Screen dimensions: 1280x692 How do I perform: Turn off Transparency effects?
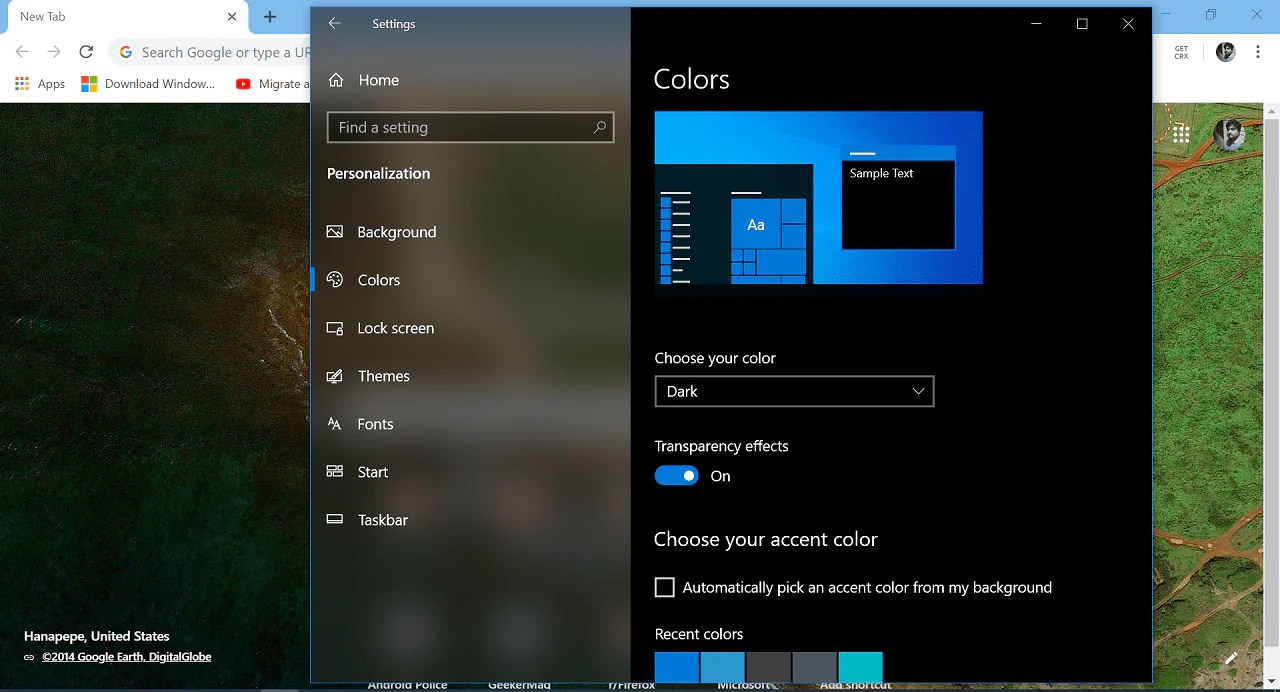tap(676, 475)
